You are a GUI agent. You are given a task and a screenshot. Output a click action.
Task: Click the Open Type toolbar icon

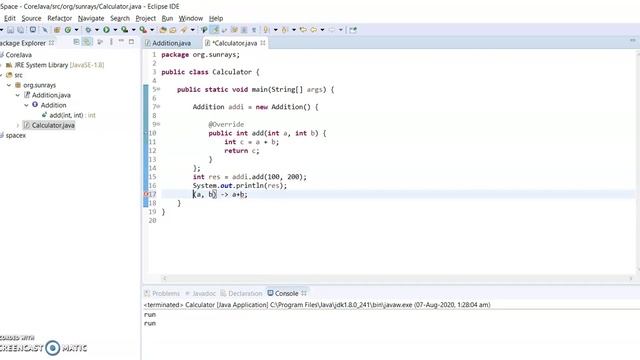[x=173, y=30]
